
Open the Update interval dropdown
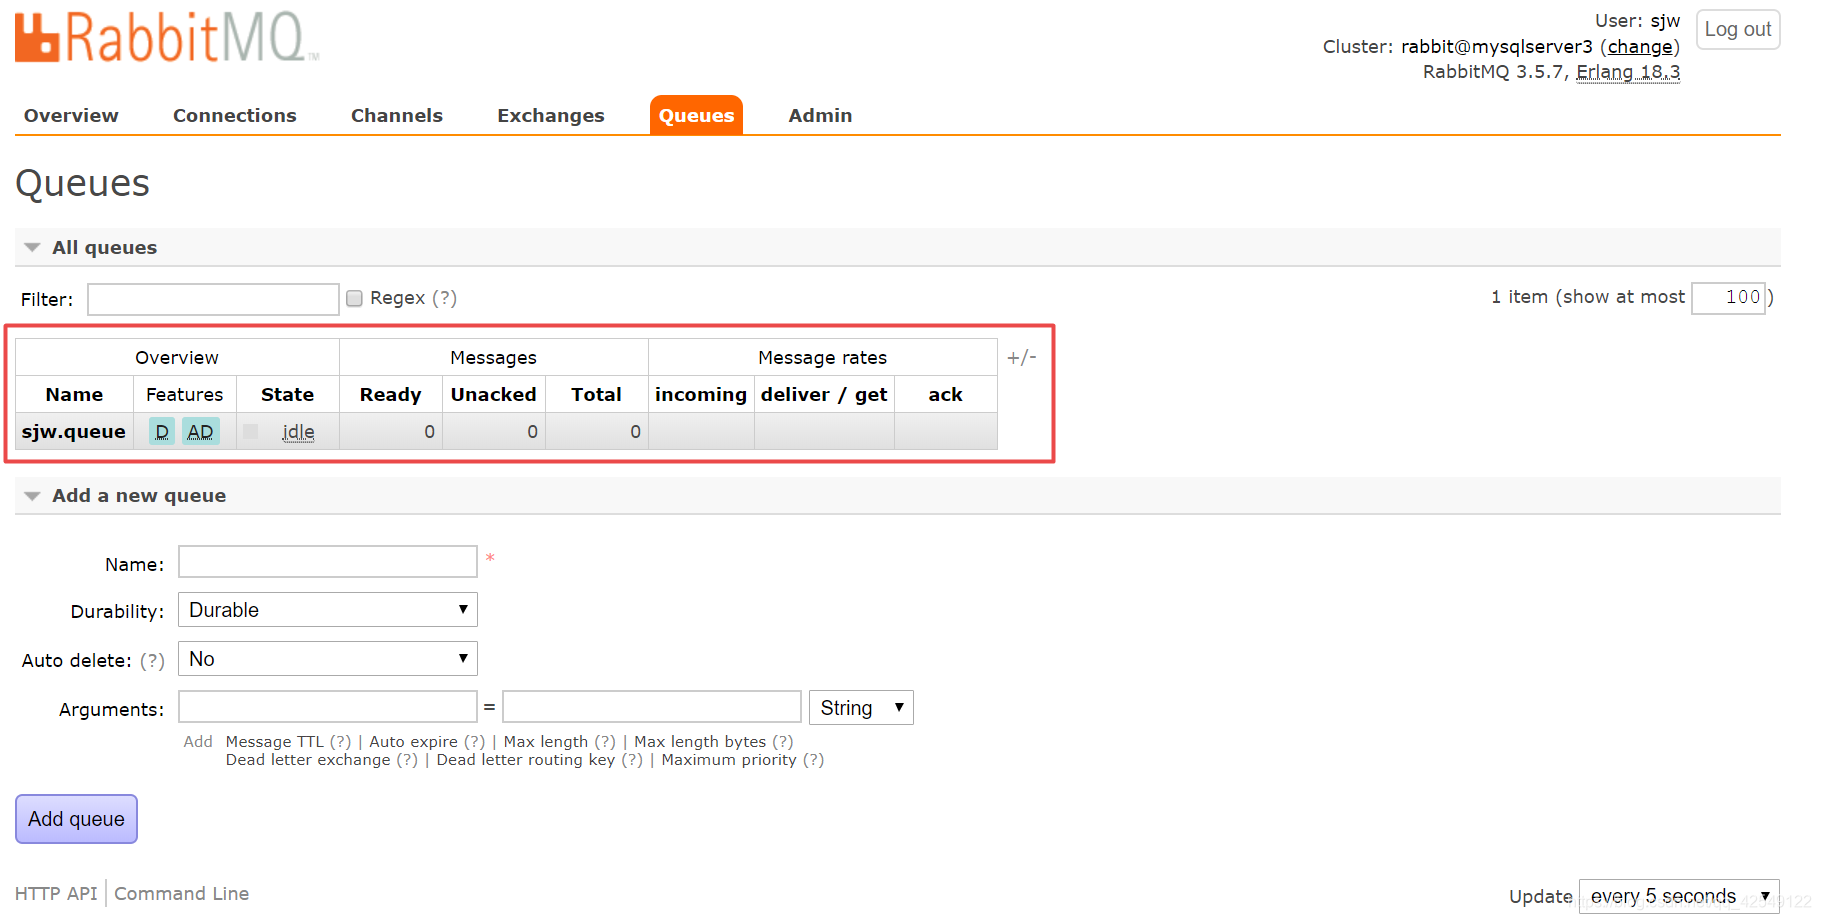point(1679,896)
